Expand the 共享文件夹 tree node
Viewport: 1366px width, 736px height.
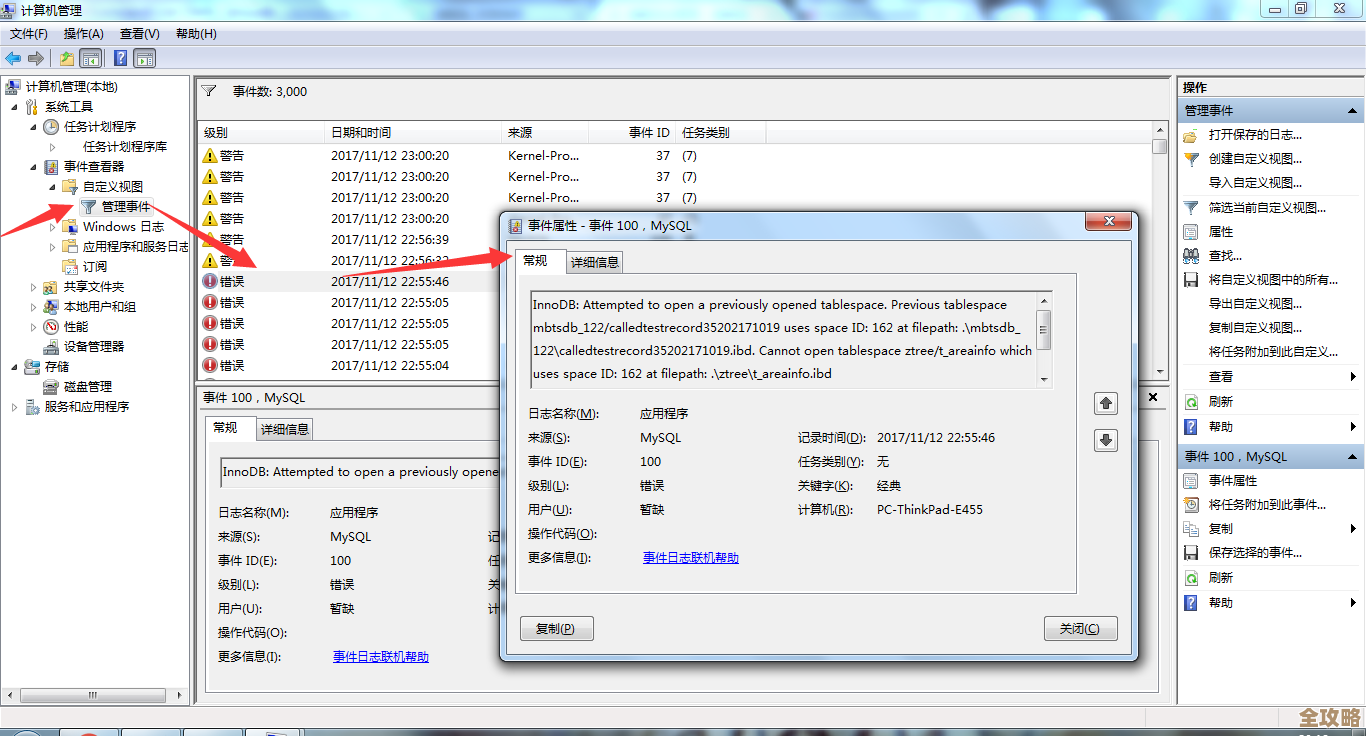click(x=31, y=285)
